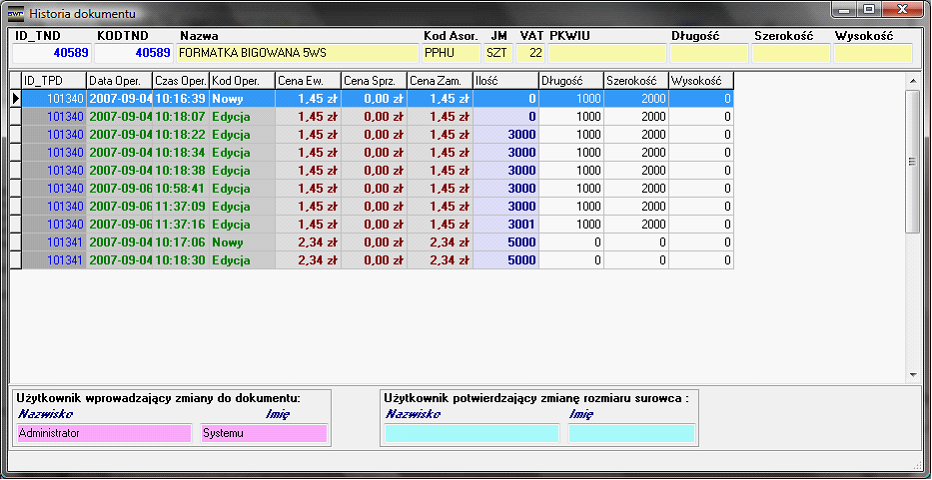Click the vertical scrollbar thumb of the grid
932x480 pixels.
point(912,160)
